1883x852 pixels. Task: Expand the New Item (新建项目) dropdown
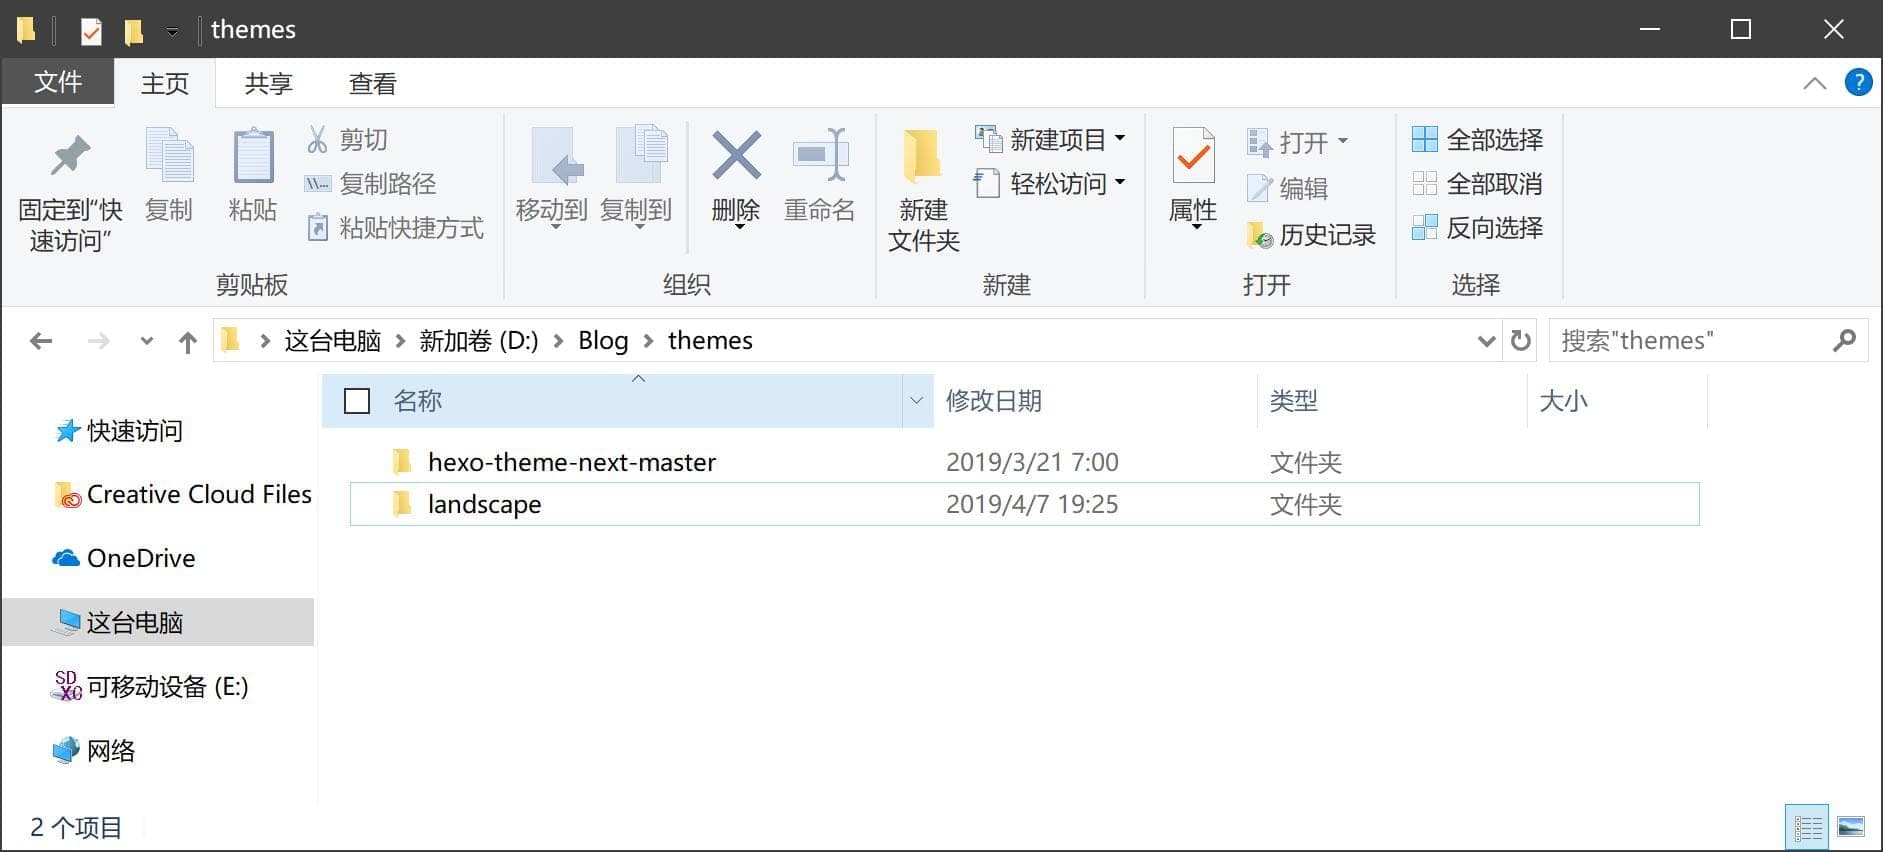pyautogui.click(x=1120, y=139)
